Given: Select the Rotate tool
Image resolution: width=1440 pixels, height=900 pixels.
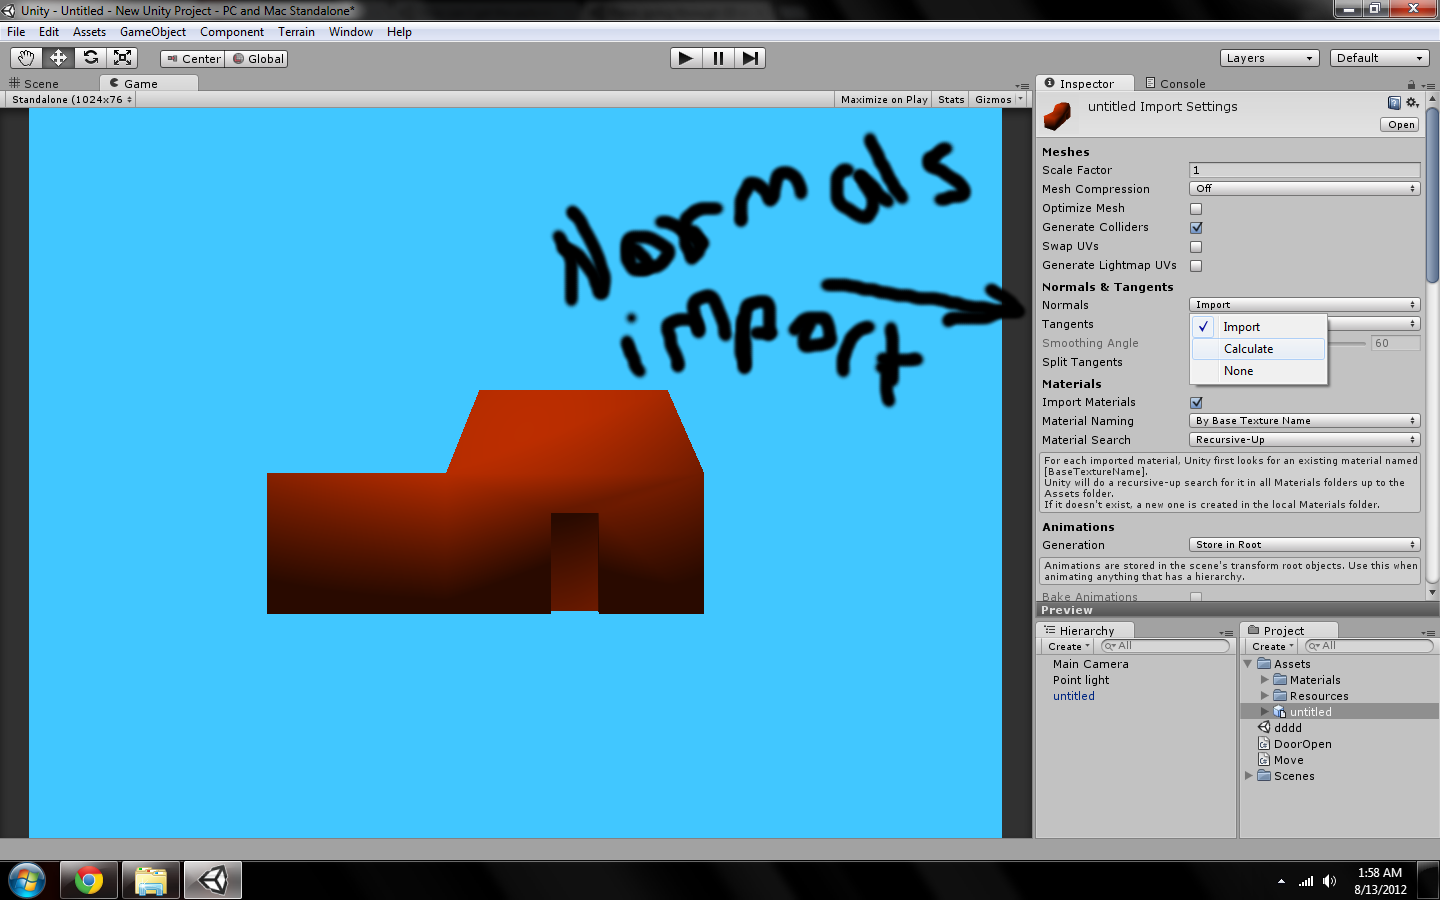Looking at the screenshot, I should (x=90, y=58).
